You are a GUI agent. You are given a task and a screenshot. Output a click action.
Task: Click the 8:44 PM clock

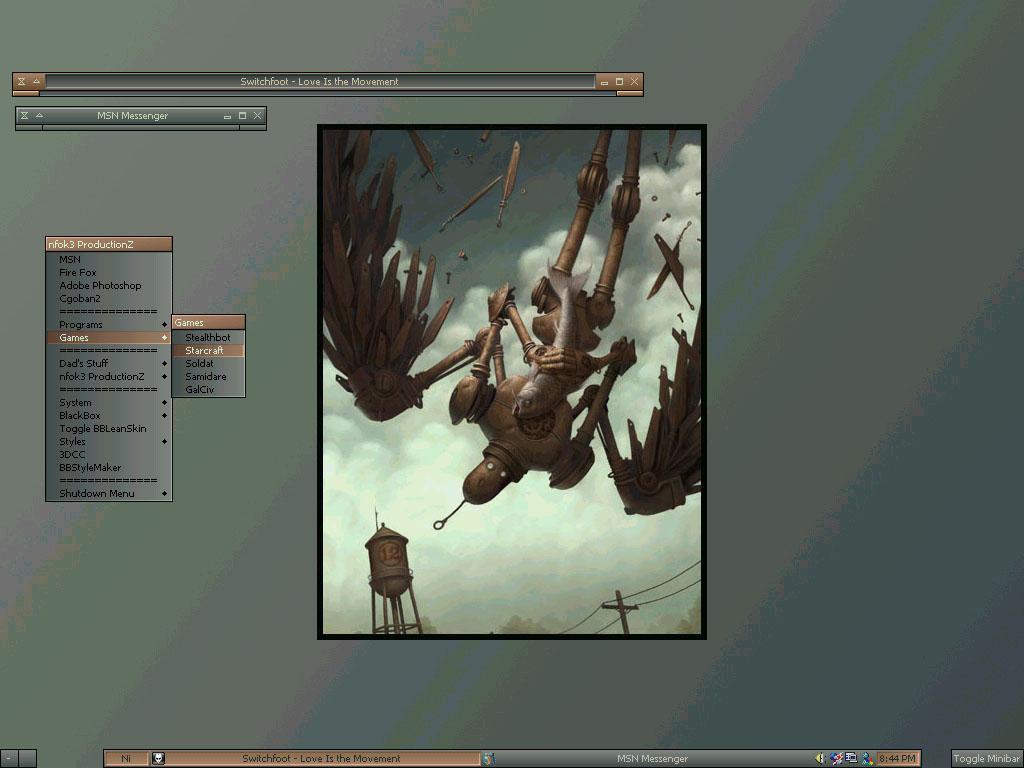click(897, 758)
